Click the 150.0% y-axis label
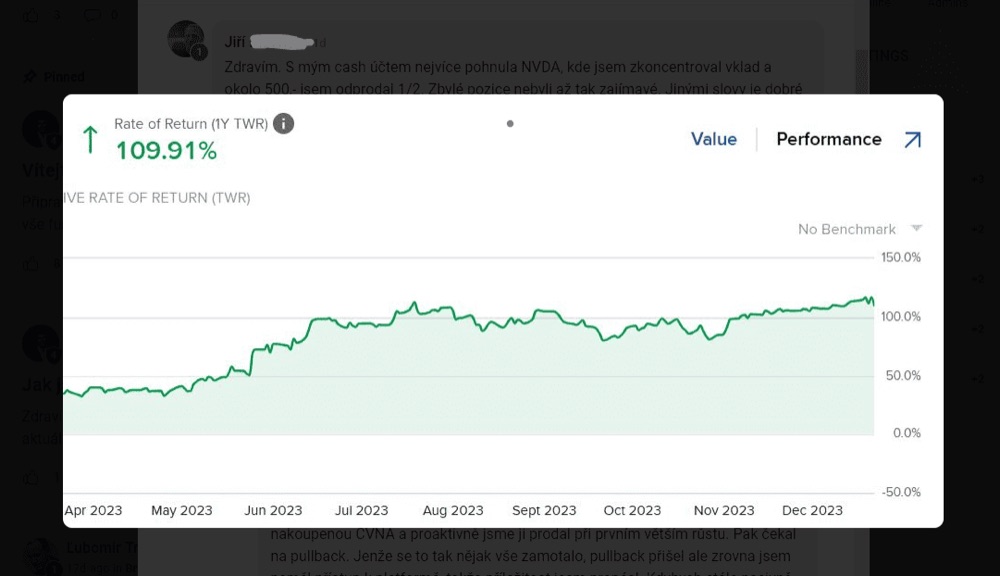The height and width of the screenshot is (576, 1000). pos(901,257)
